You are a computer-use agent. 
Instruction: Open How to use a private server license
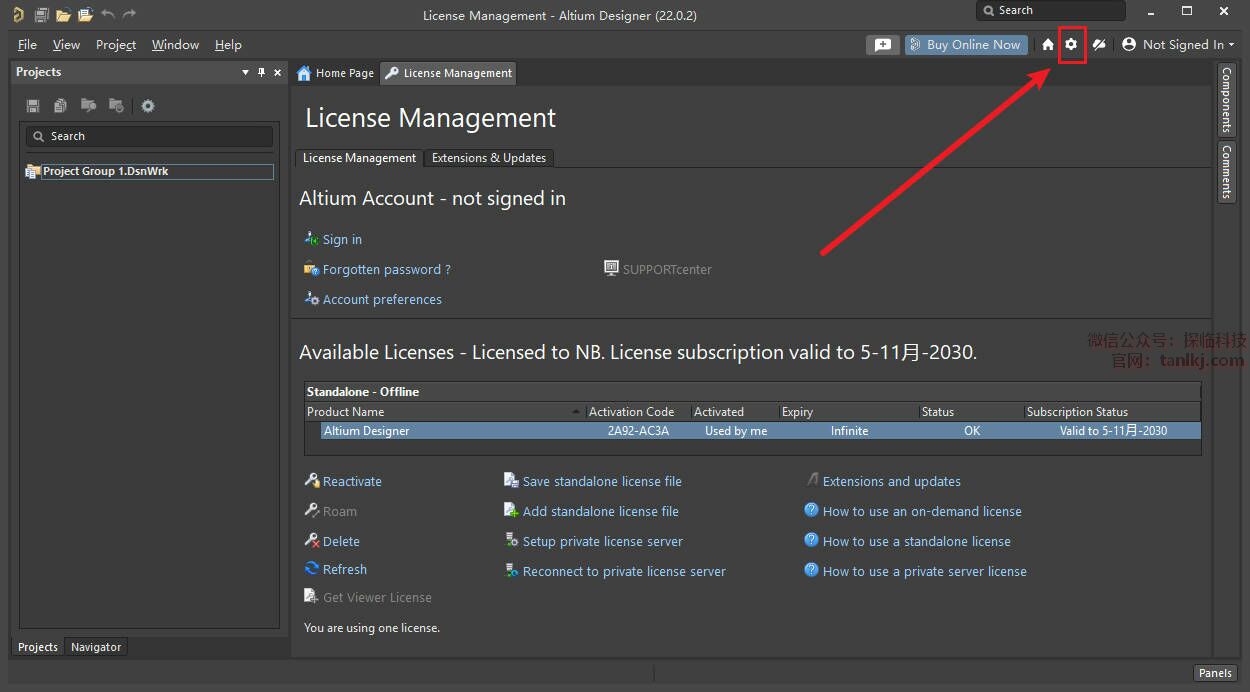point(925,571)
